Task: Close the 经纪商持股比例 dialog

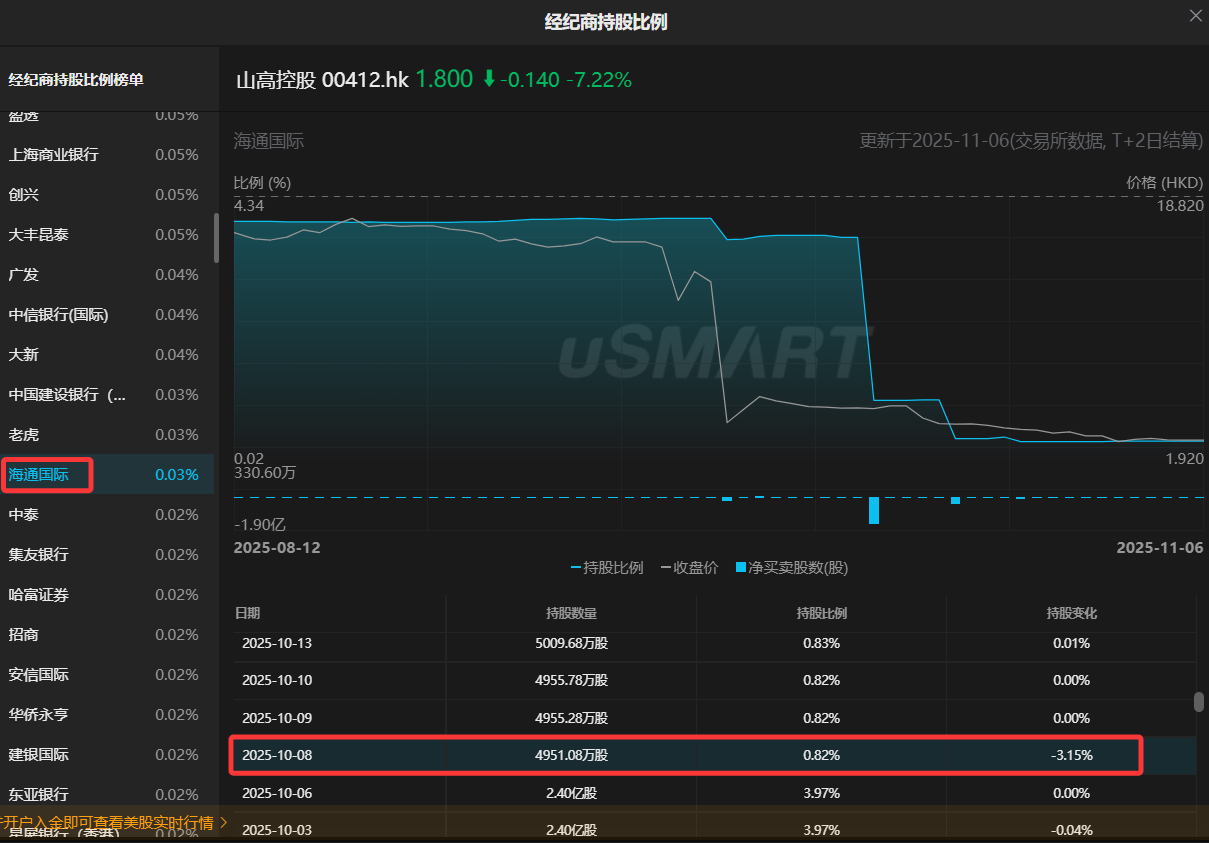Action: (x=1194, y=15)
